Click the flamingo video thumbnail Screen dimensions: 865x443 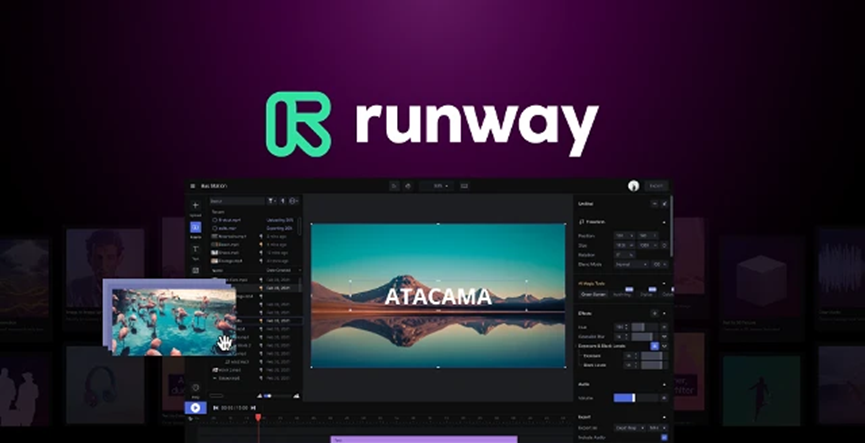174,322
